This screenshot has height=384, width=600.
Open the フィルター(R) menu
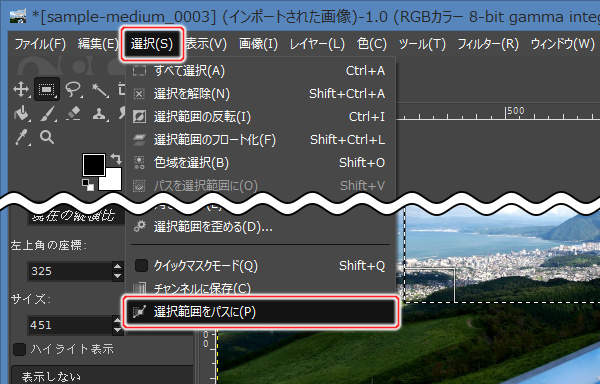(488, 44)
